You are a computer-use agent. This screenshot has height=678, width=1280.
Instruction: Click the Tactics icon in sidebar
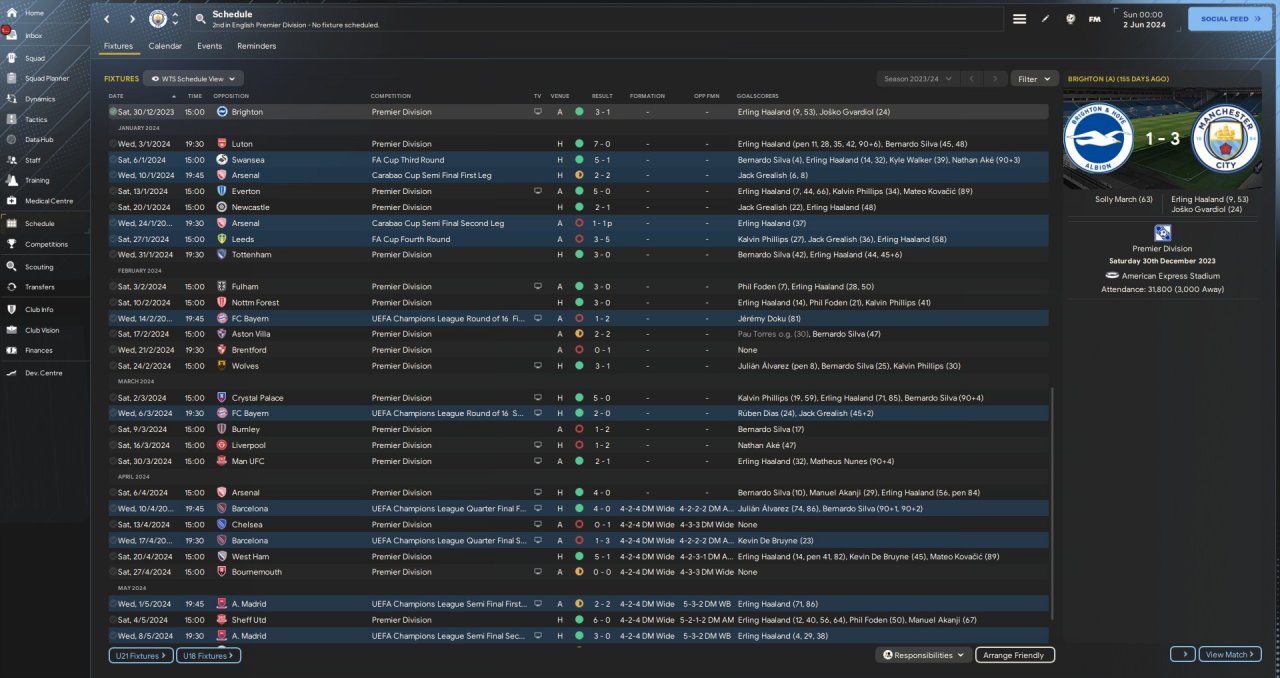(13, 119)
